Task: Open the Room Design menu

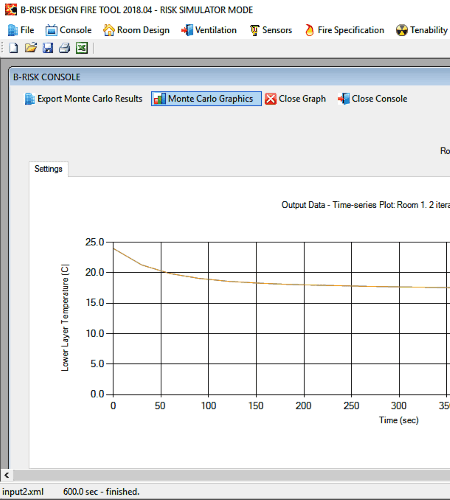Action: tap(136, 30)
